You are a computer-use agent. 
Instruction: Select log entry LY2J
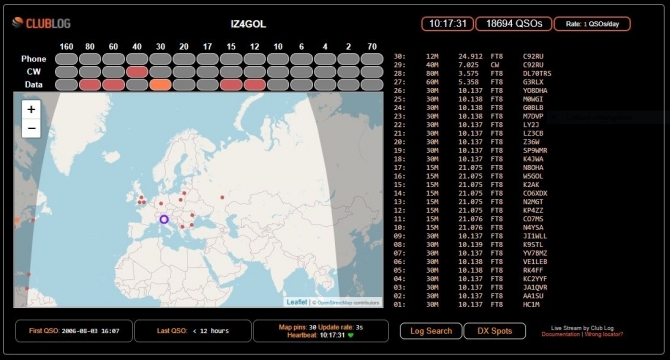point(467,125)
